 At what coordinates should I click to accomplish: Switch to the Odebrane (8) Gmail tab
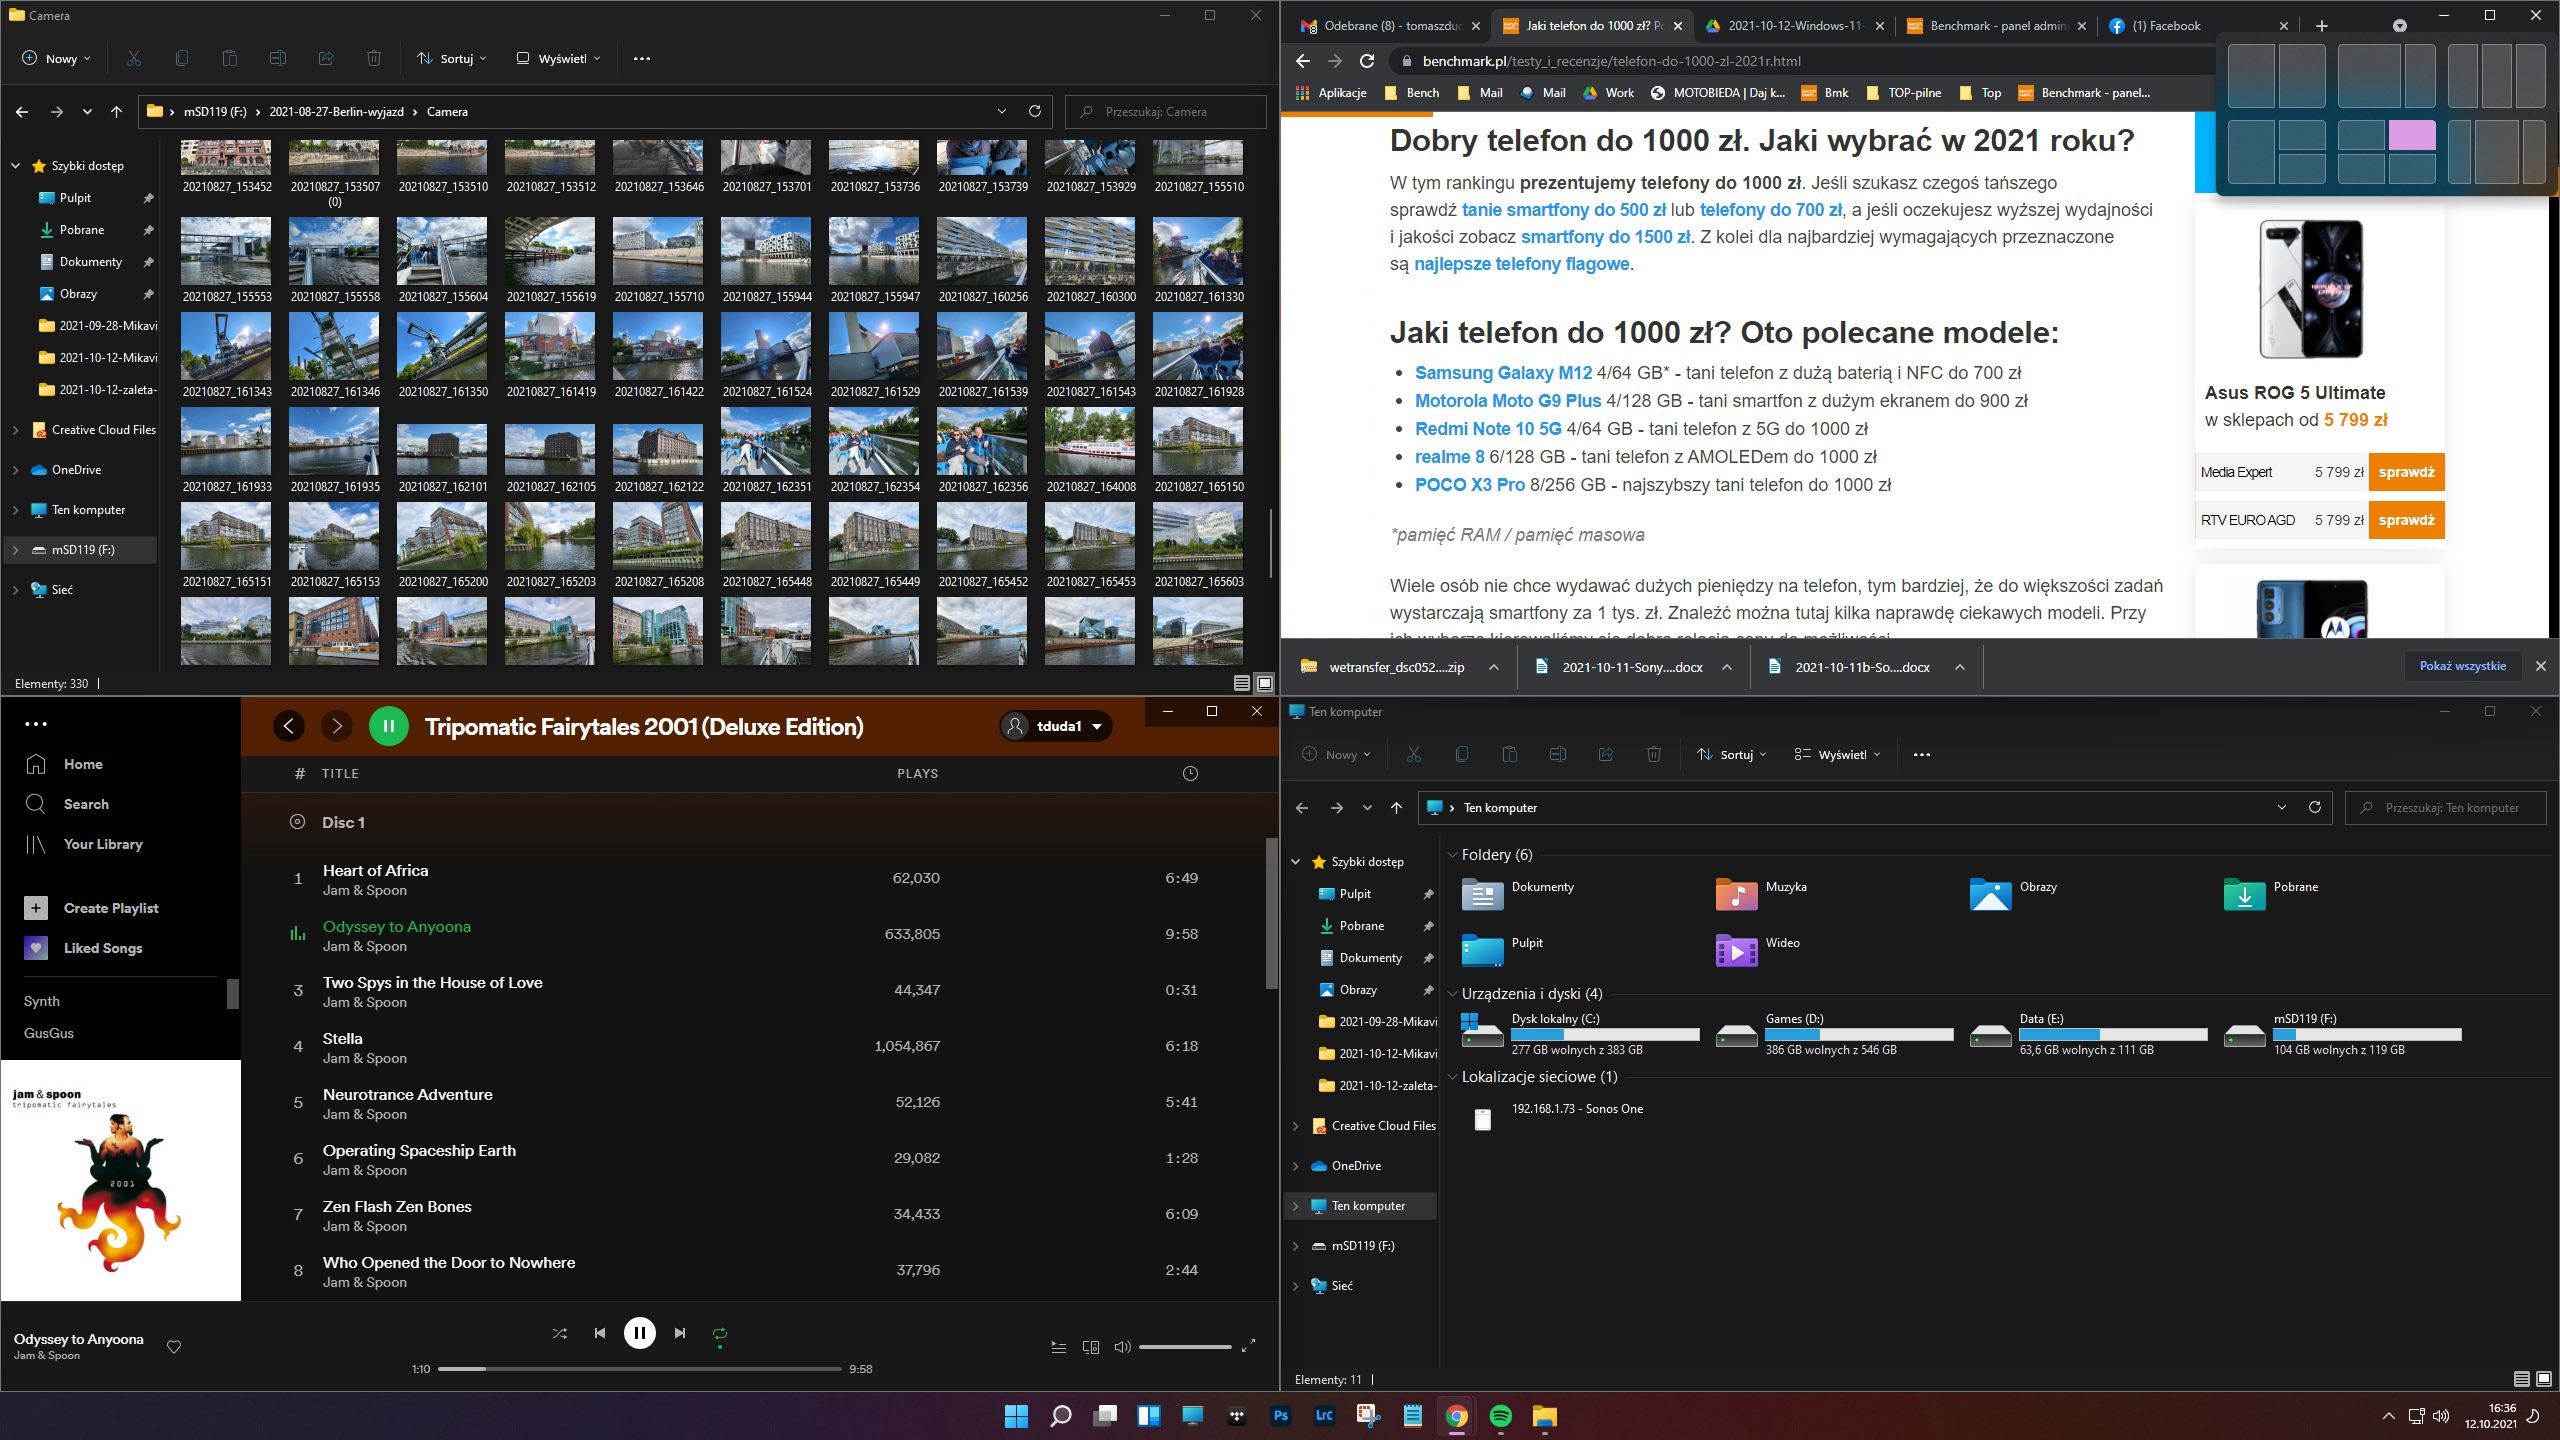coord(1391,26)
